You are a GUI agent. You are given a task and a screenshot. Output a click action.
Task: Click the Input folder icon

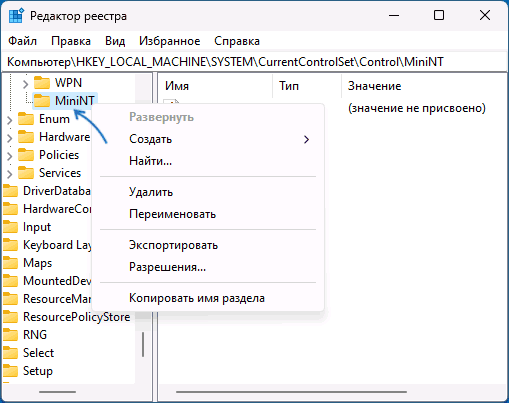click(10, 227)
